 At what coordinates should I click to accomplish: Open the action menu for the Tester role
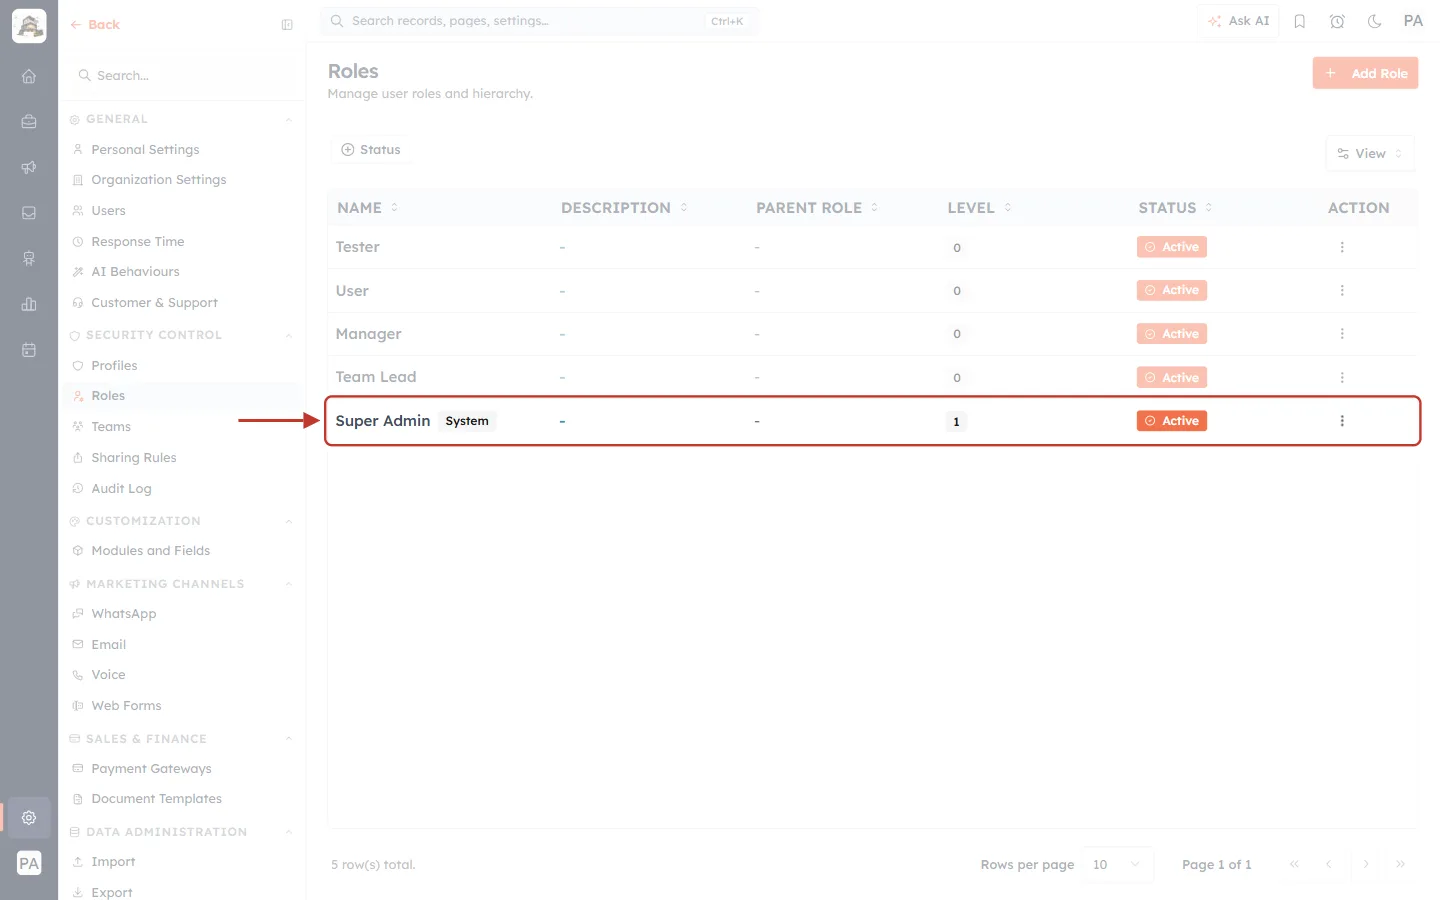tap(1342, 247)
